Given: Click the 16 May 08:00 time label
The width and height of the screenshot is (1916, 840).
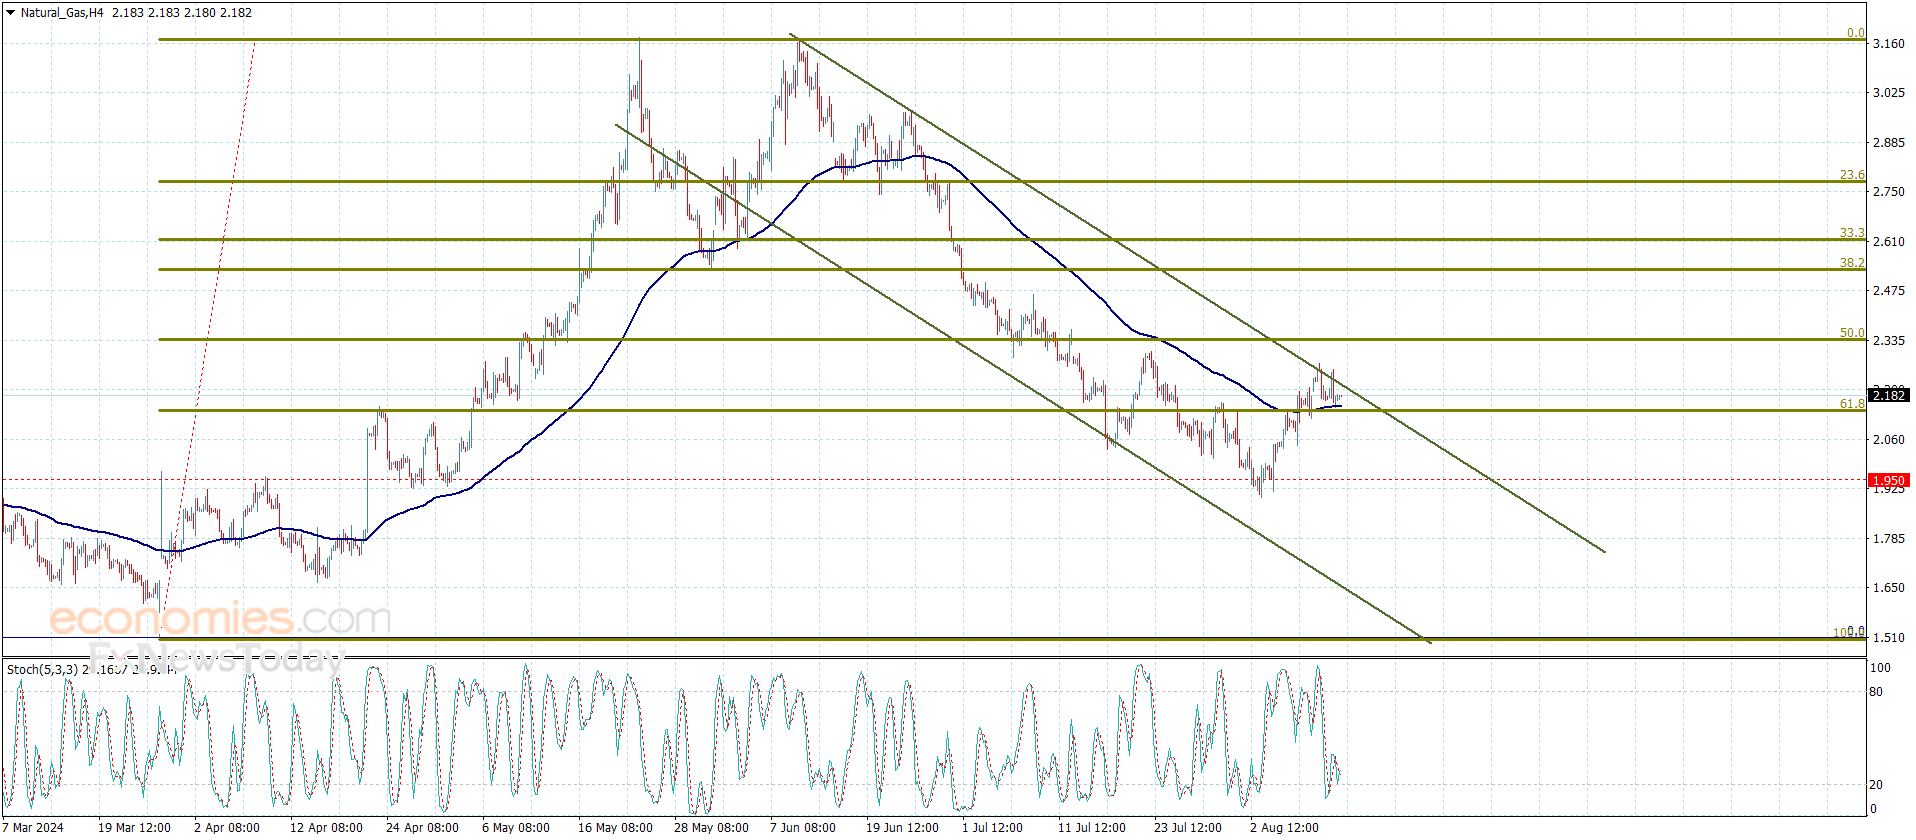Looking at the screenshot, I should coord(615,828).
